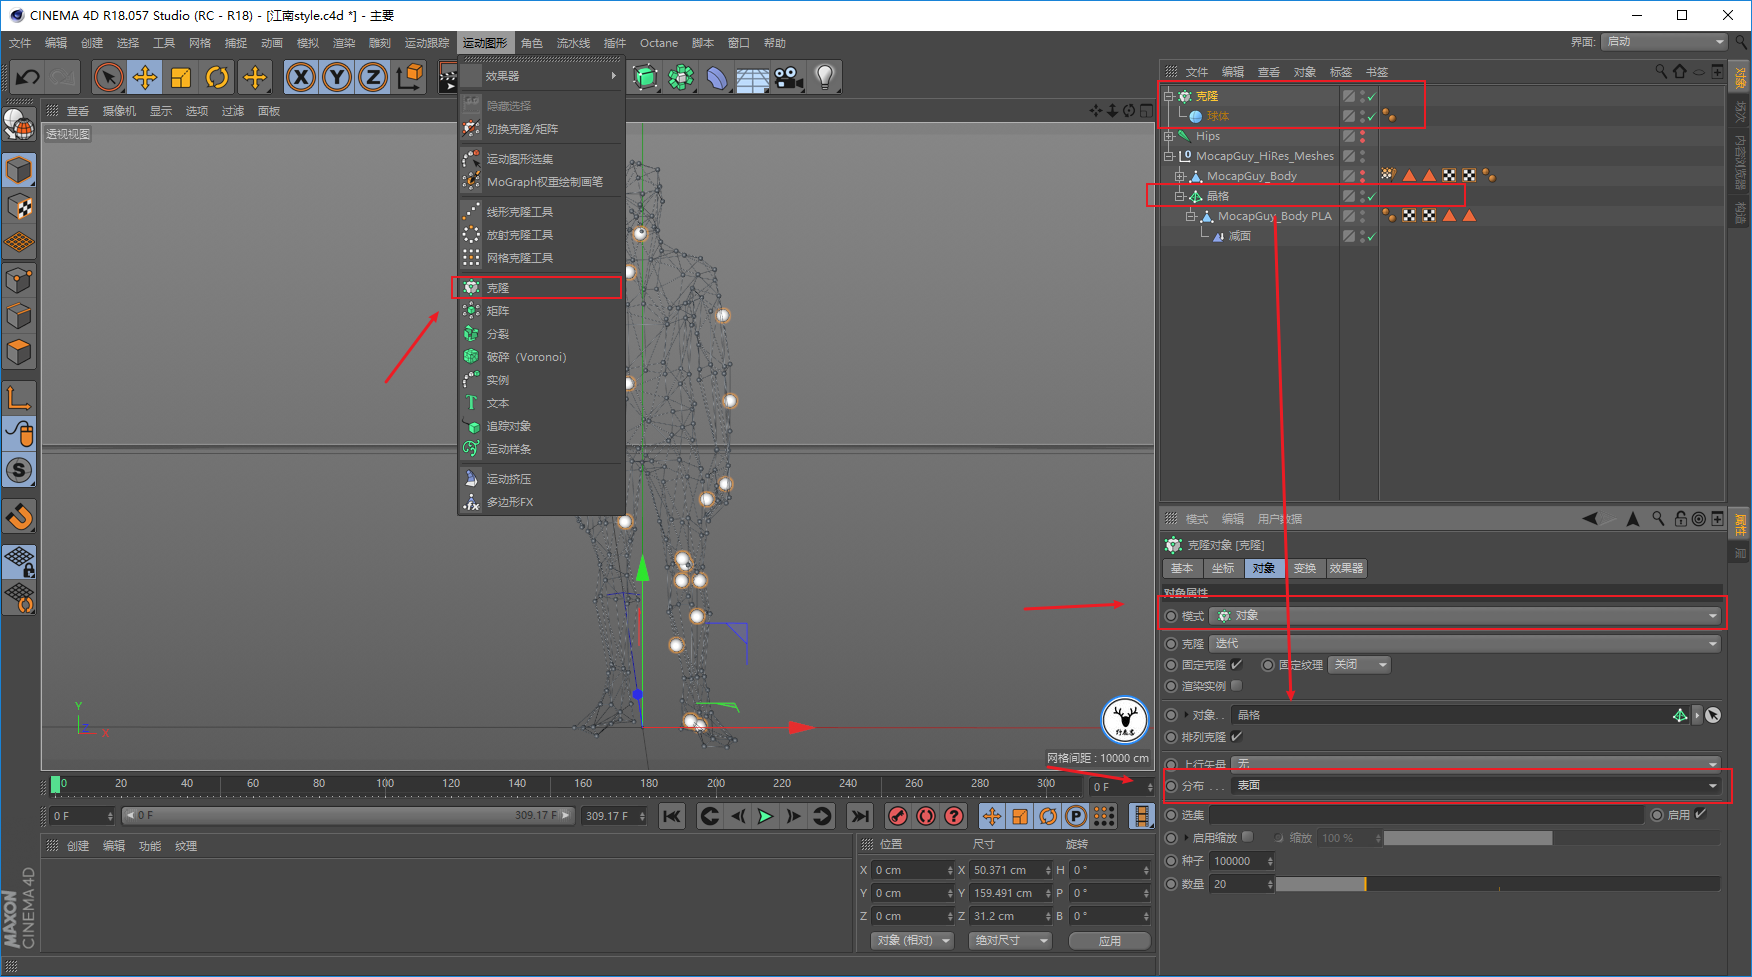
Task: Click the 种子 input field
Action: point(1242,861)
